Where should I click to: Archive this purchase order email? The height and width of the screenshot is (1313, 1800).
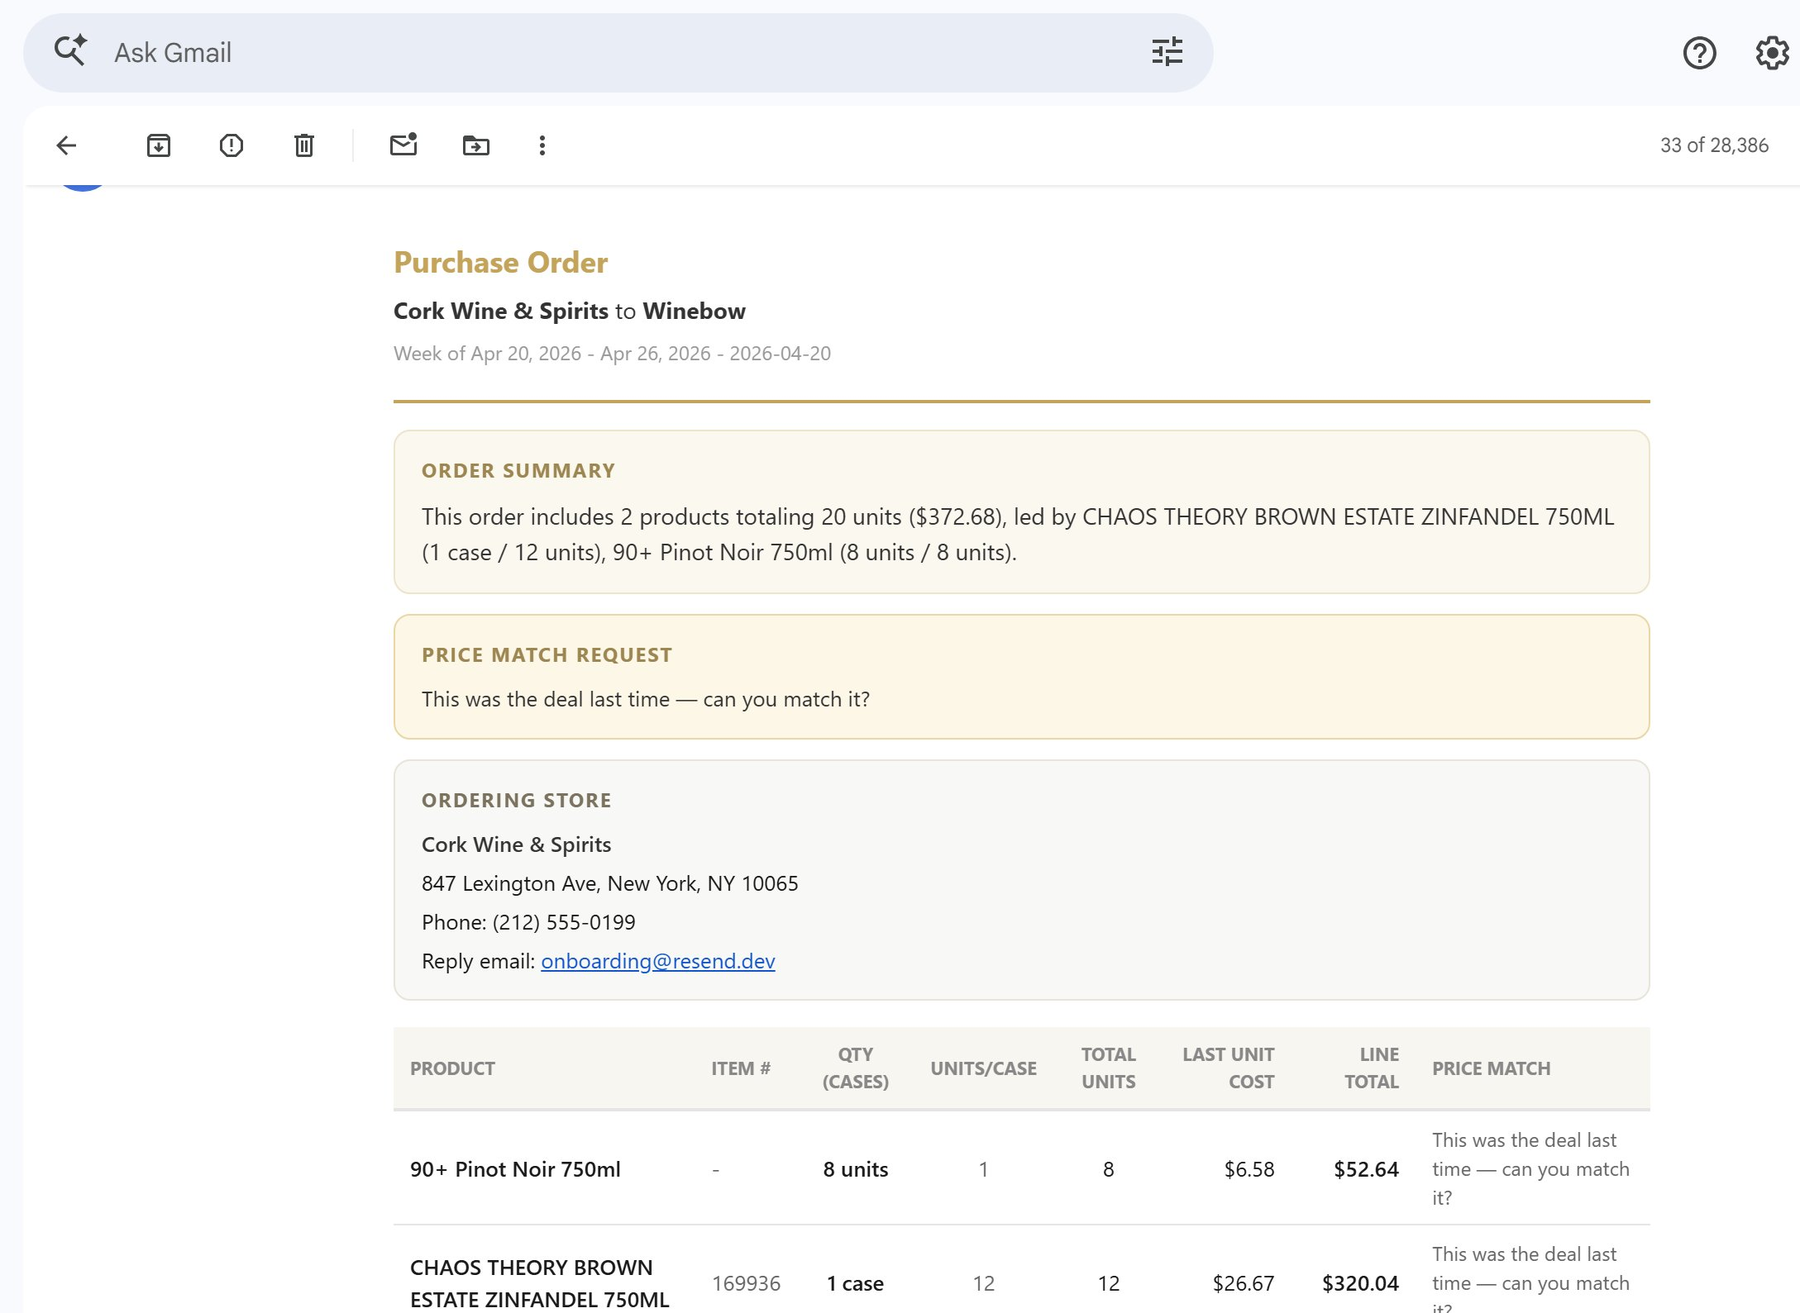point(157,145)
